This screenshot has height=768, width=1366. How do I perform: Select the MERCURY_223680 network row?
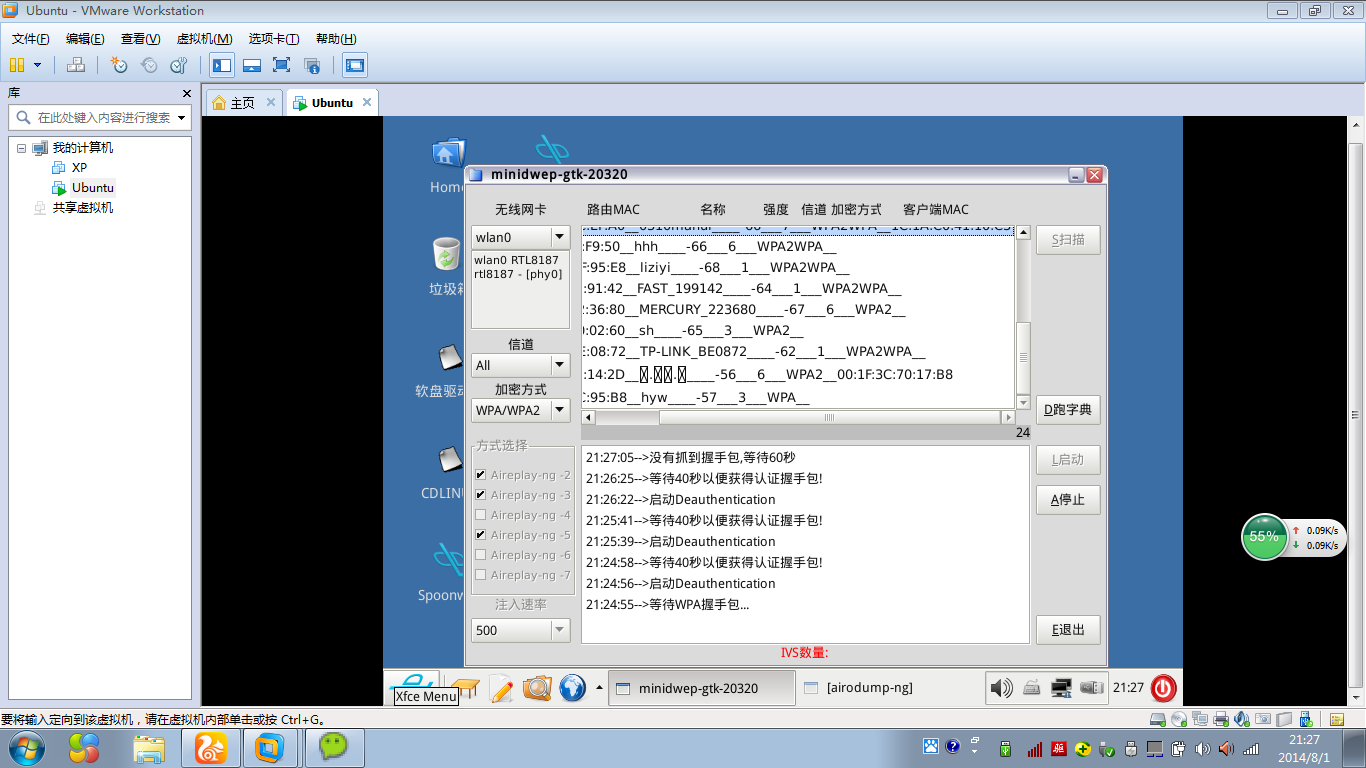pos(798,310)
